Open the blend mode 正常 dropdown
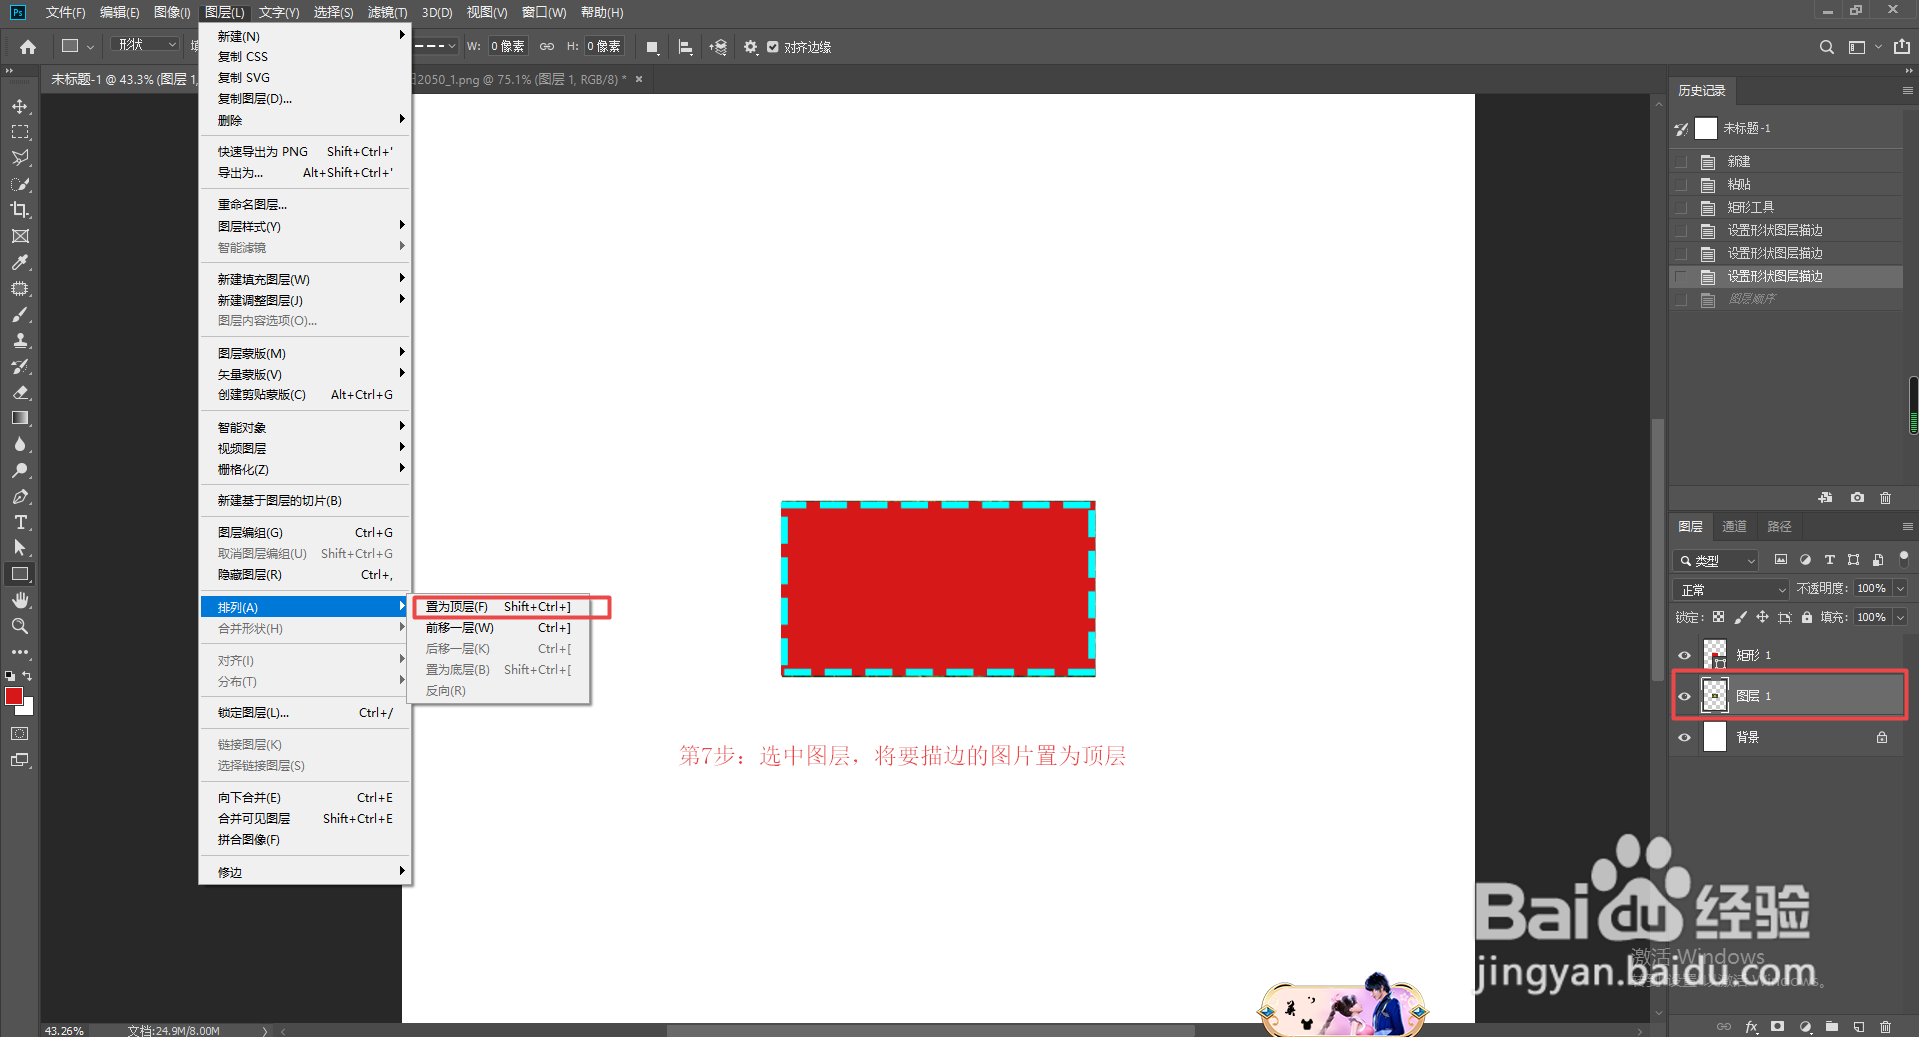Screen dimensions: 1919x1037 [x=1732, y=590]
